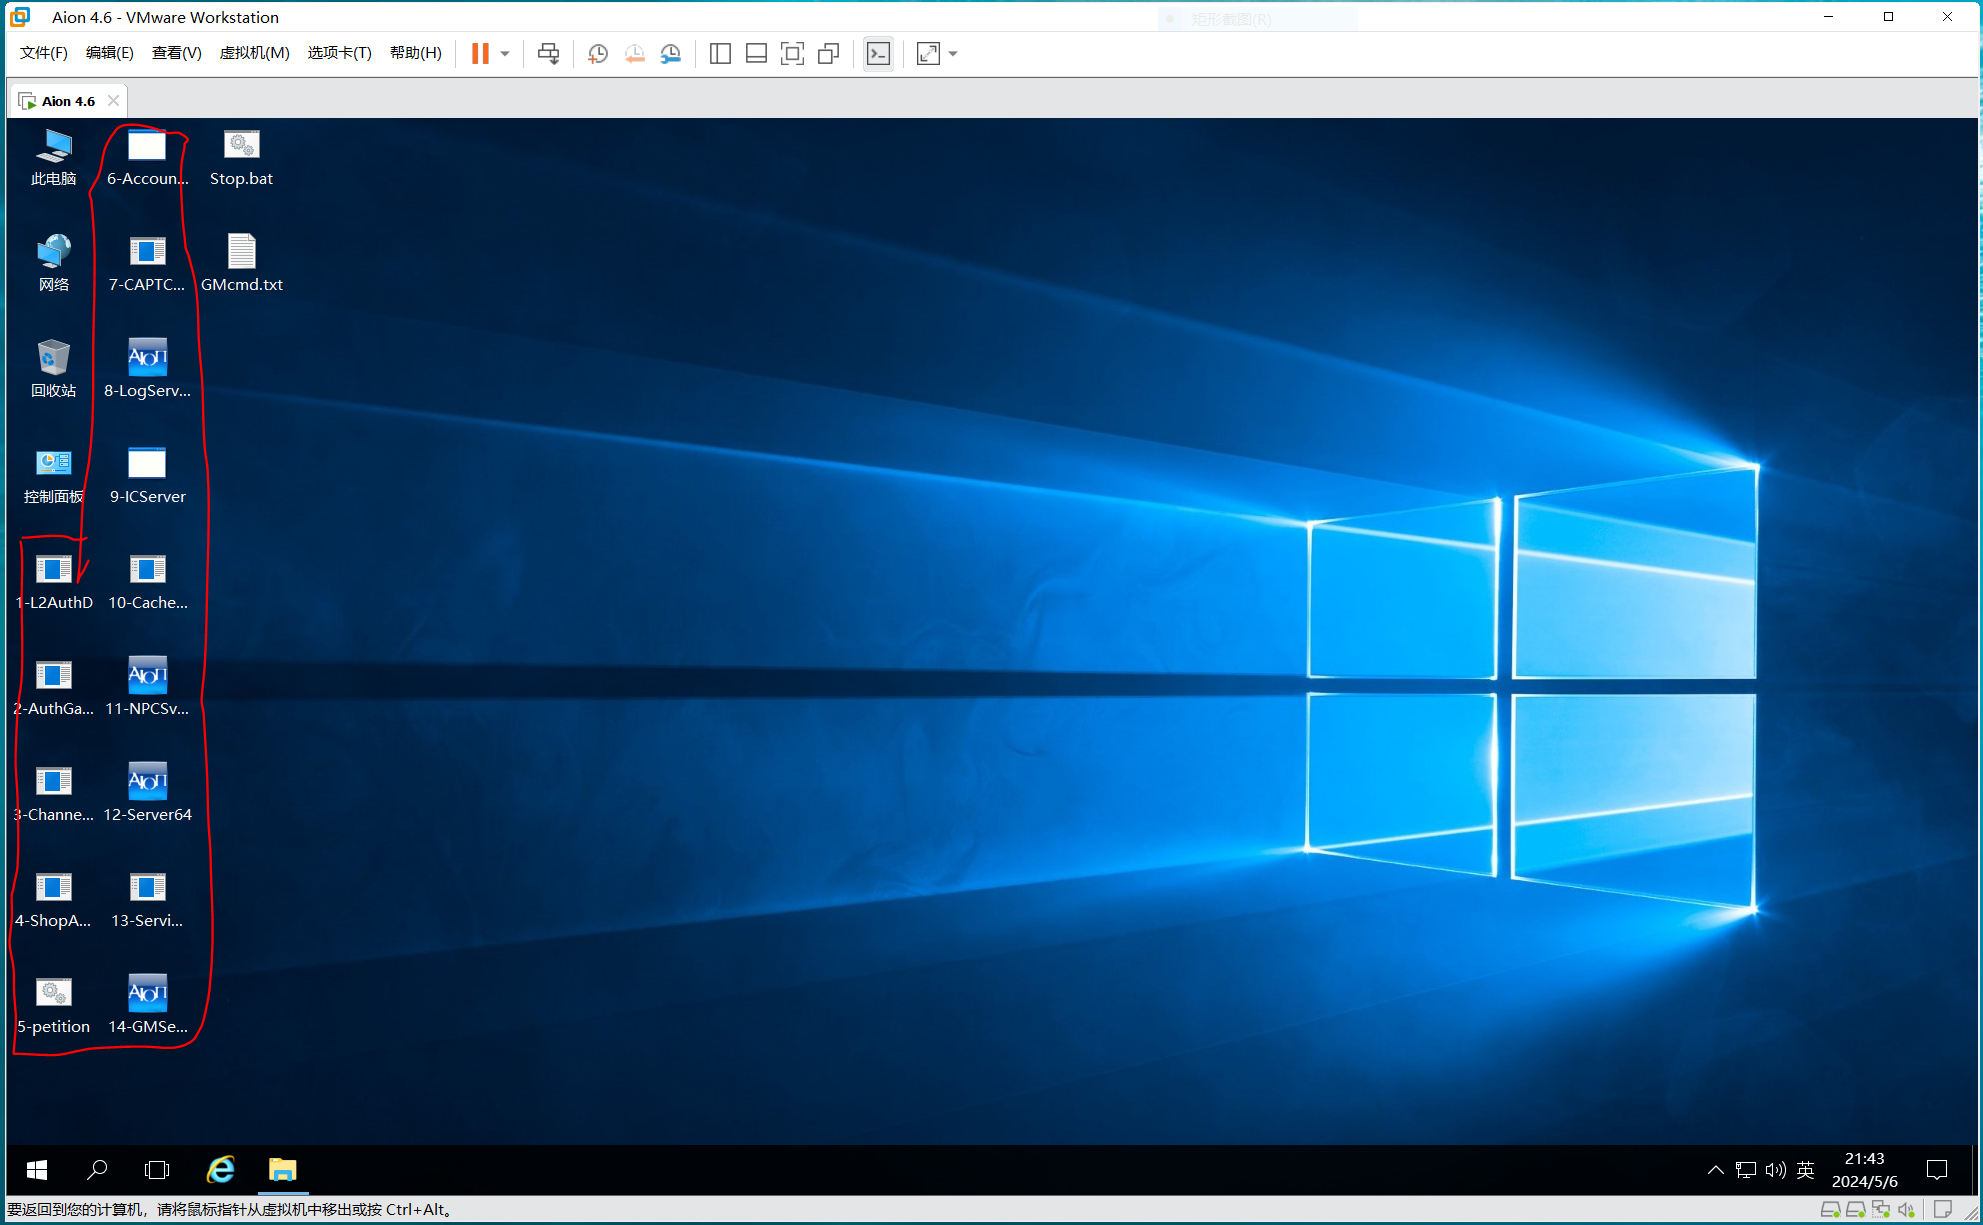The image size is (1983, 1225).
Task: Toggle the thumbnail bar view
Action: coord(756,54)
